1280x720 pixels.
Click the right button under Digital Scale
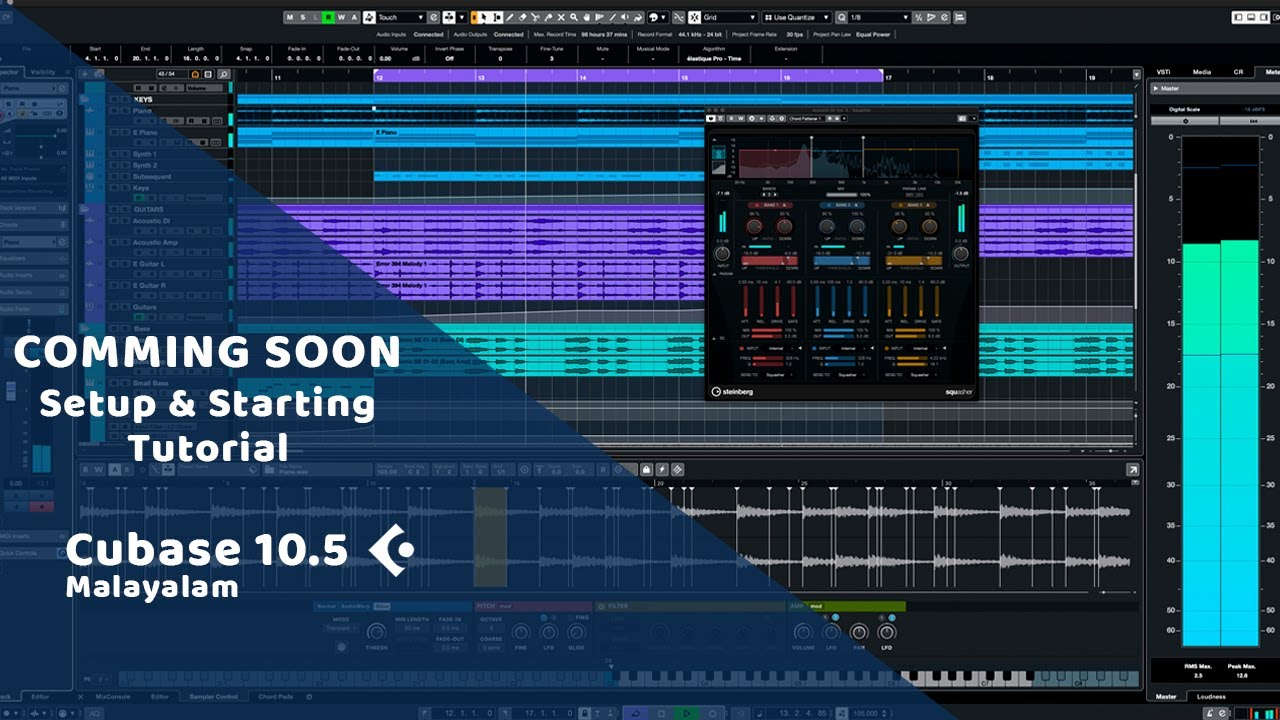tap(1254, 120)
